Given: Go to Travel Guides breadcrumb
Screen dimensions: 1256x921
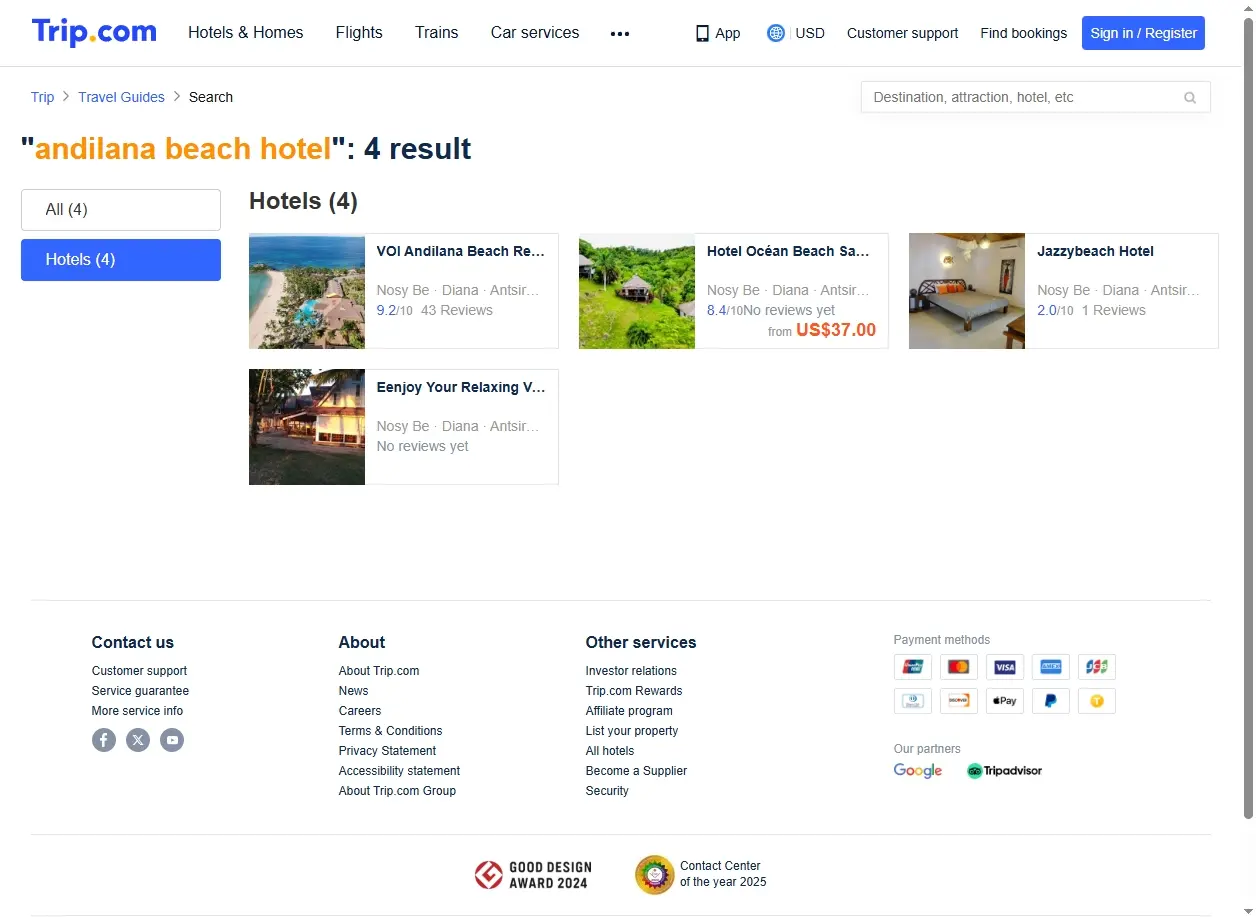Looking at the screenshot, I should pyautogui.click(x=121, y=97).
